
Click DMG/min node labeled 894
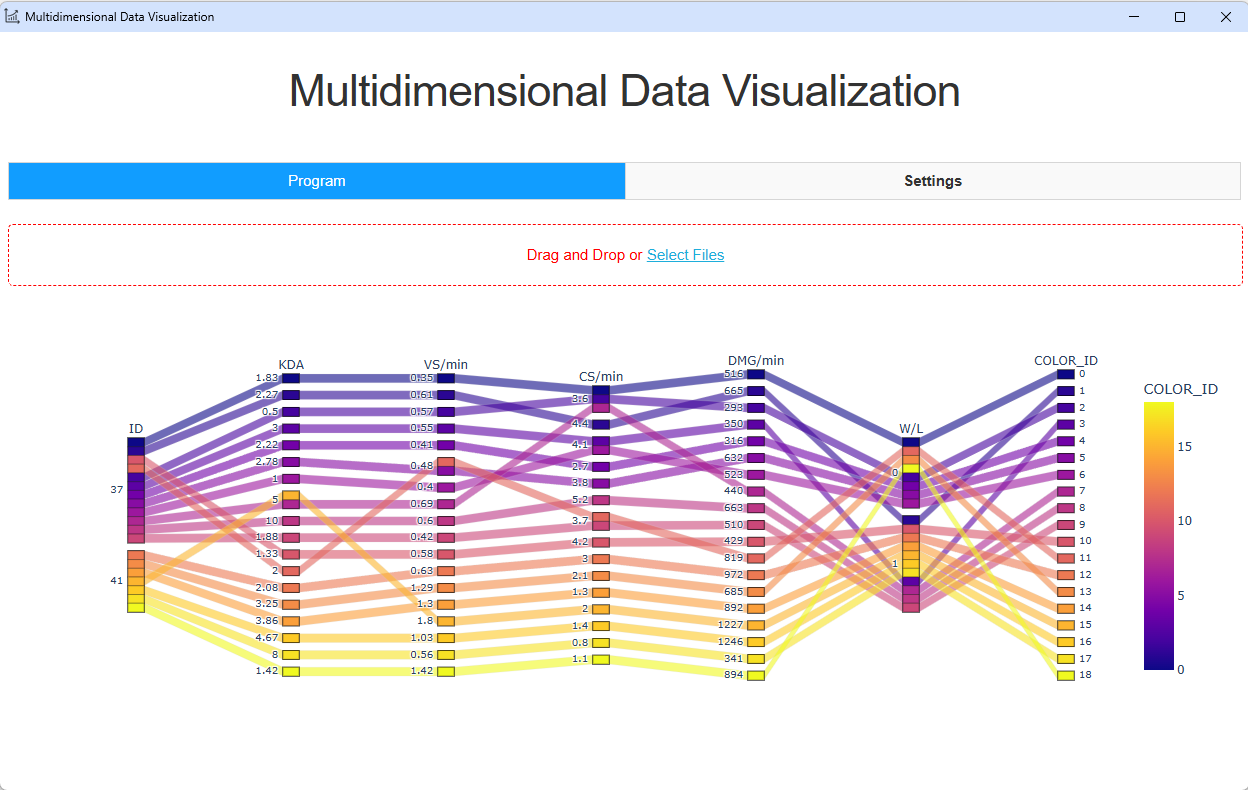click(756, 675)
